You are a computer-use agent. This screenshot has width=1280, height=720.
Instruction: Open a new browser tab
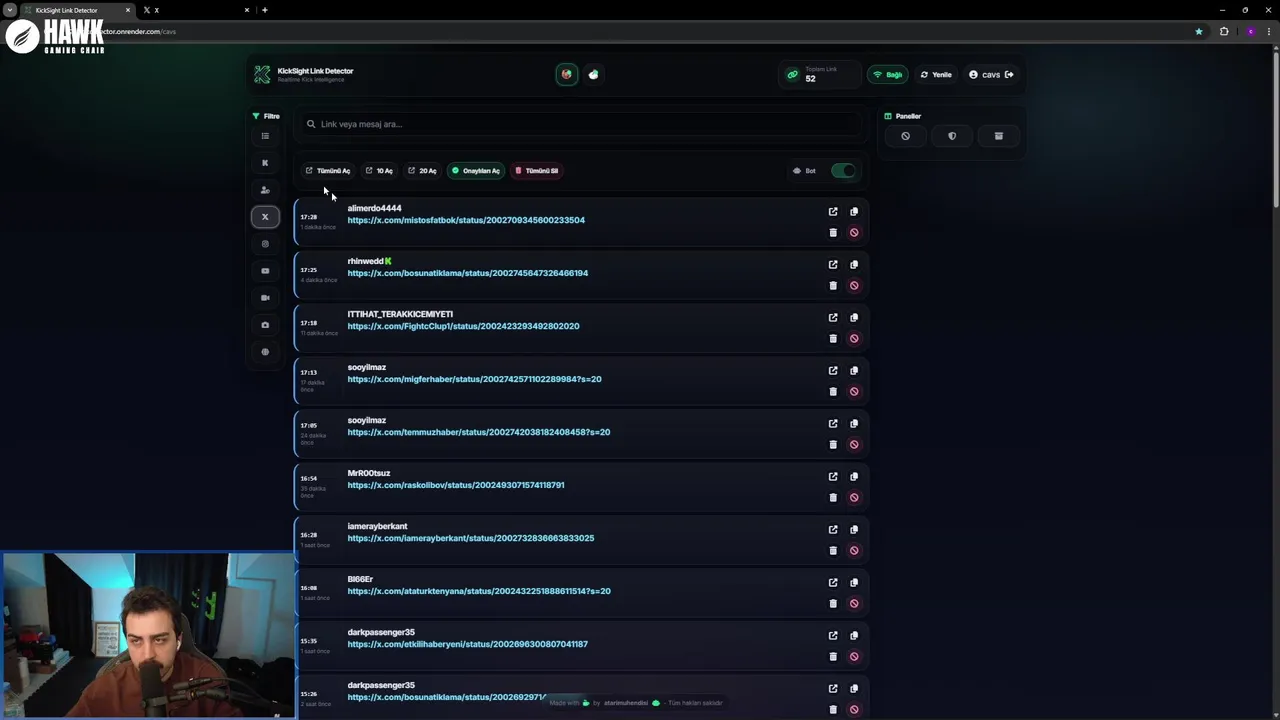pos(265,10)
